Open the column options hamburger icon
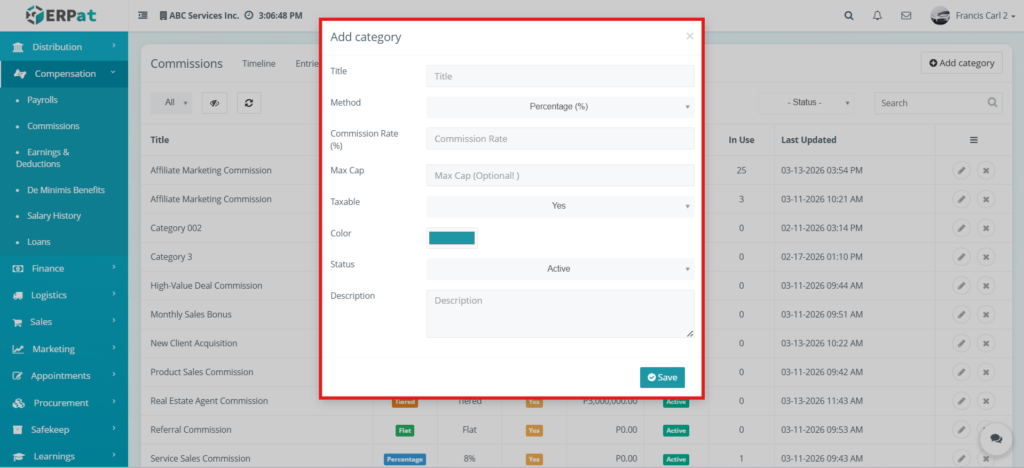Viewport: 1024px width, 468px height. click(973, 140)
